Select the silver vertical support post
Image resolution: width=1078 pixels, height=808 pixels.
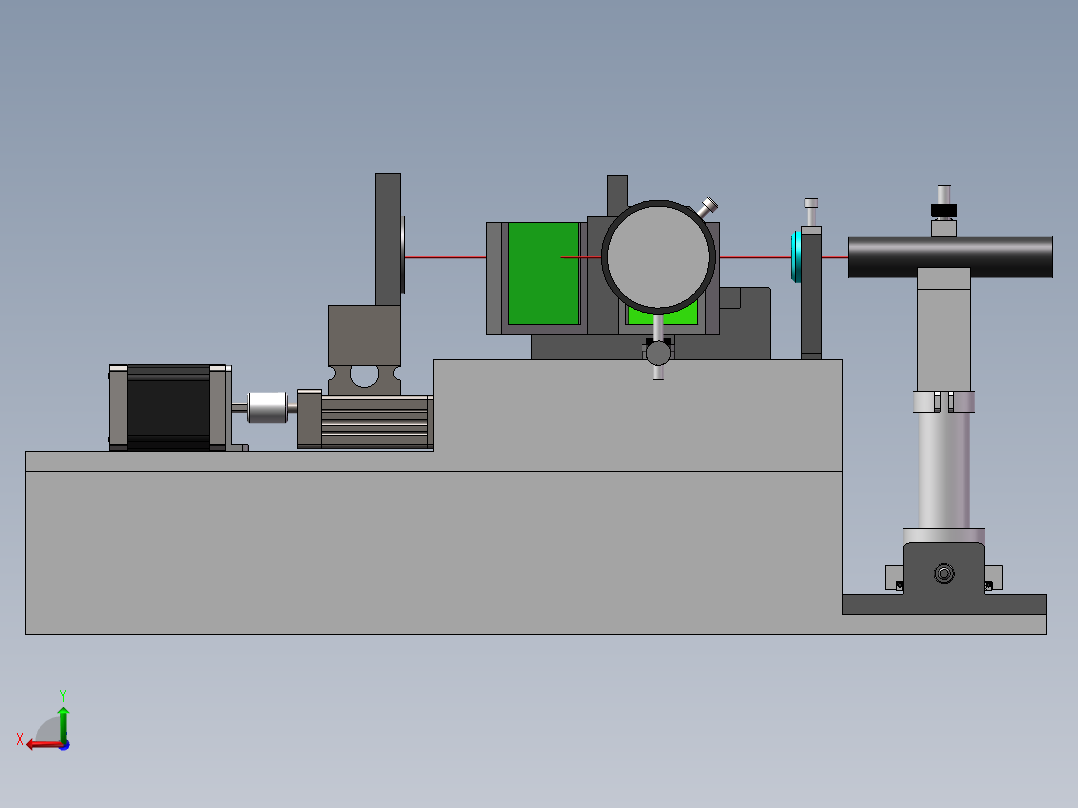[x=944, y=471]
